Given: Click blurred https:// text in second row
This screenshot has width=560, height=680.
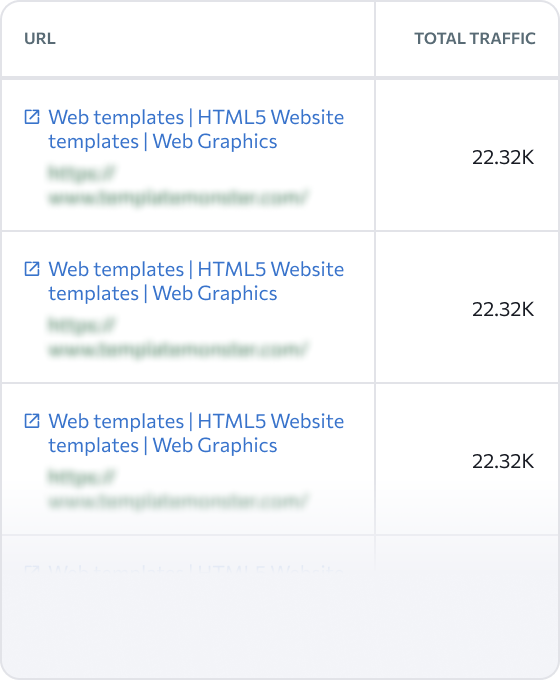Looking at the screenshot, I should [x=81, y=325].
